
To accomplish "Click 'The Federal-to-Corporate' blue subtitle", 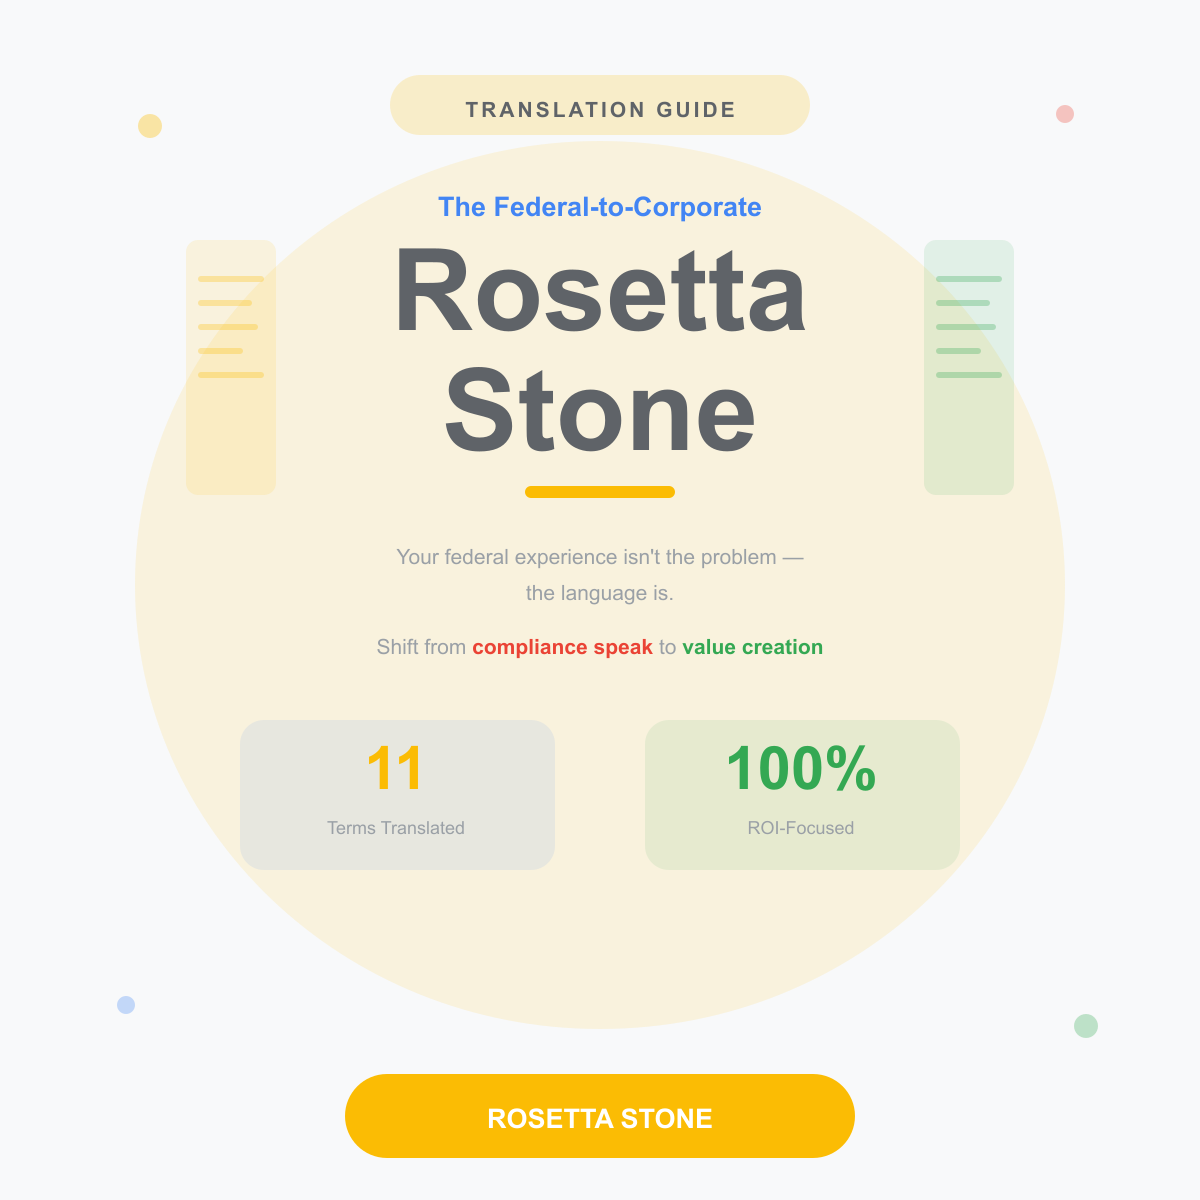I will (x=600, y=207).
